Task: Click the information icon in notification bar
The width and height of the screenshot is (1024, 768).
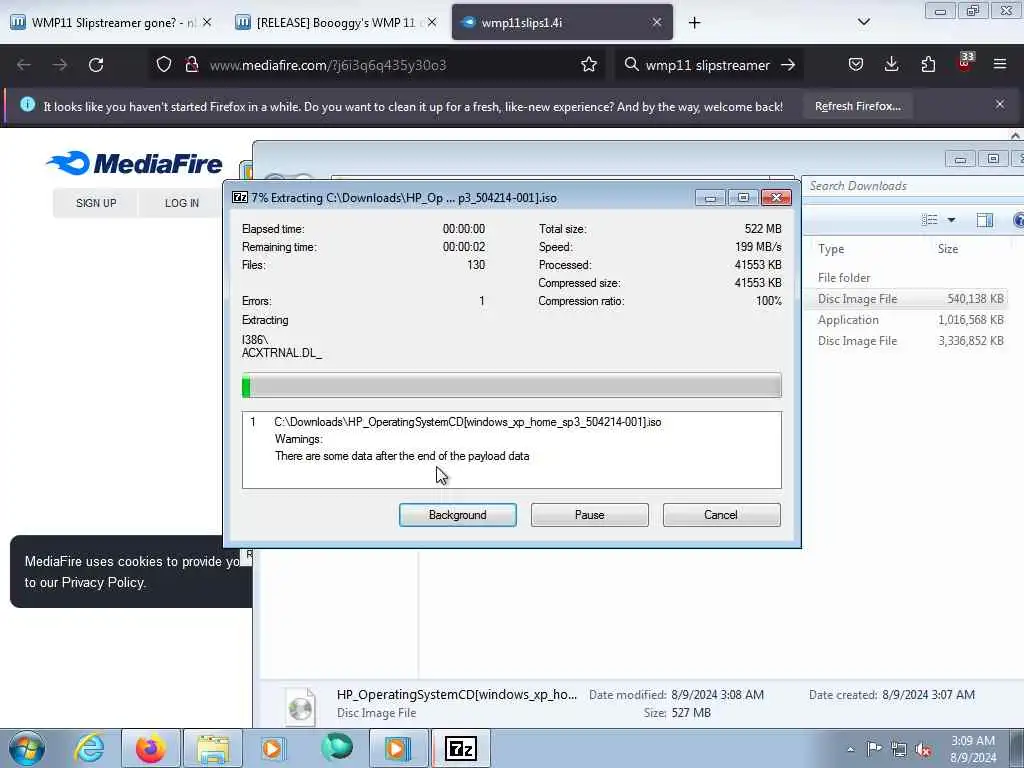Action: tap(27, 104)
